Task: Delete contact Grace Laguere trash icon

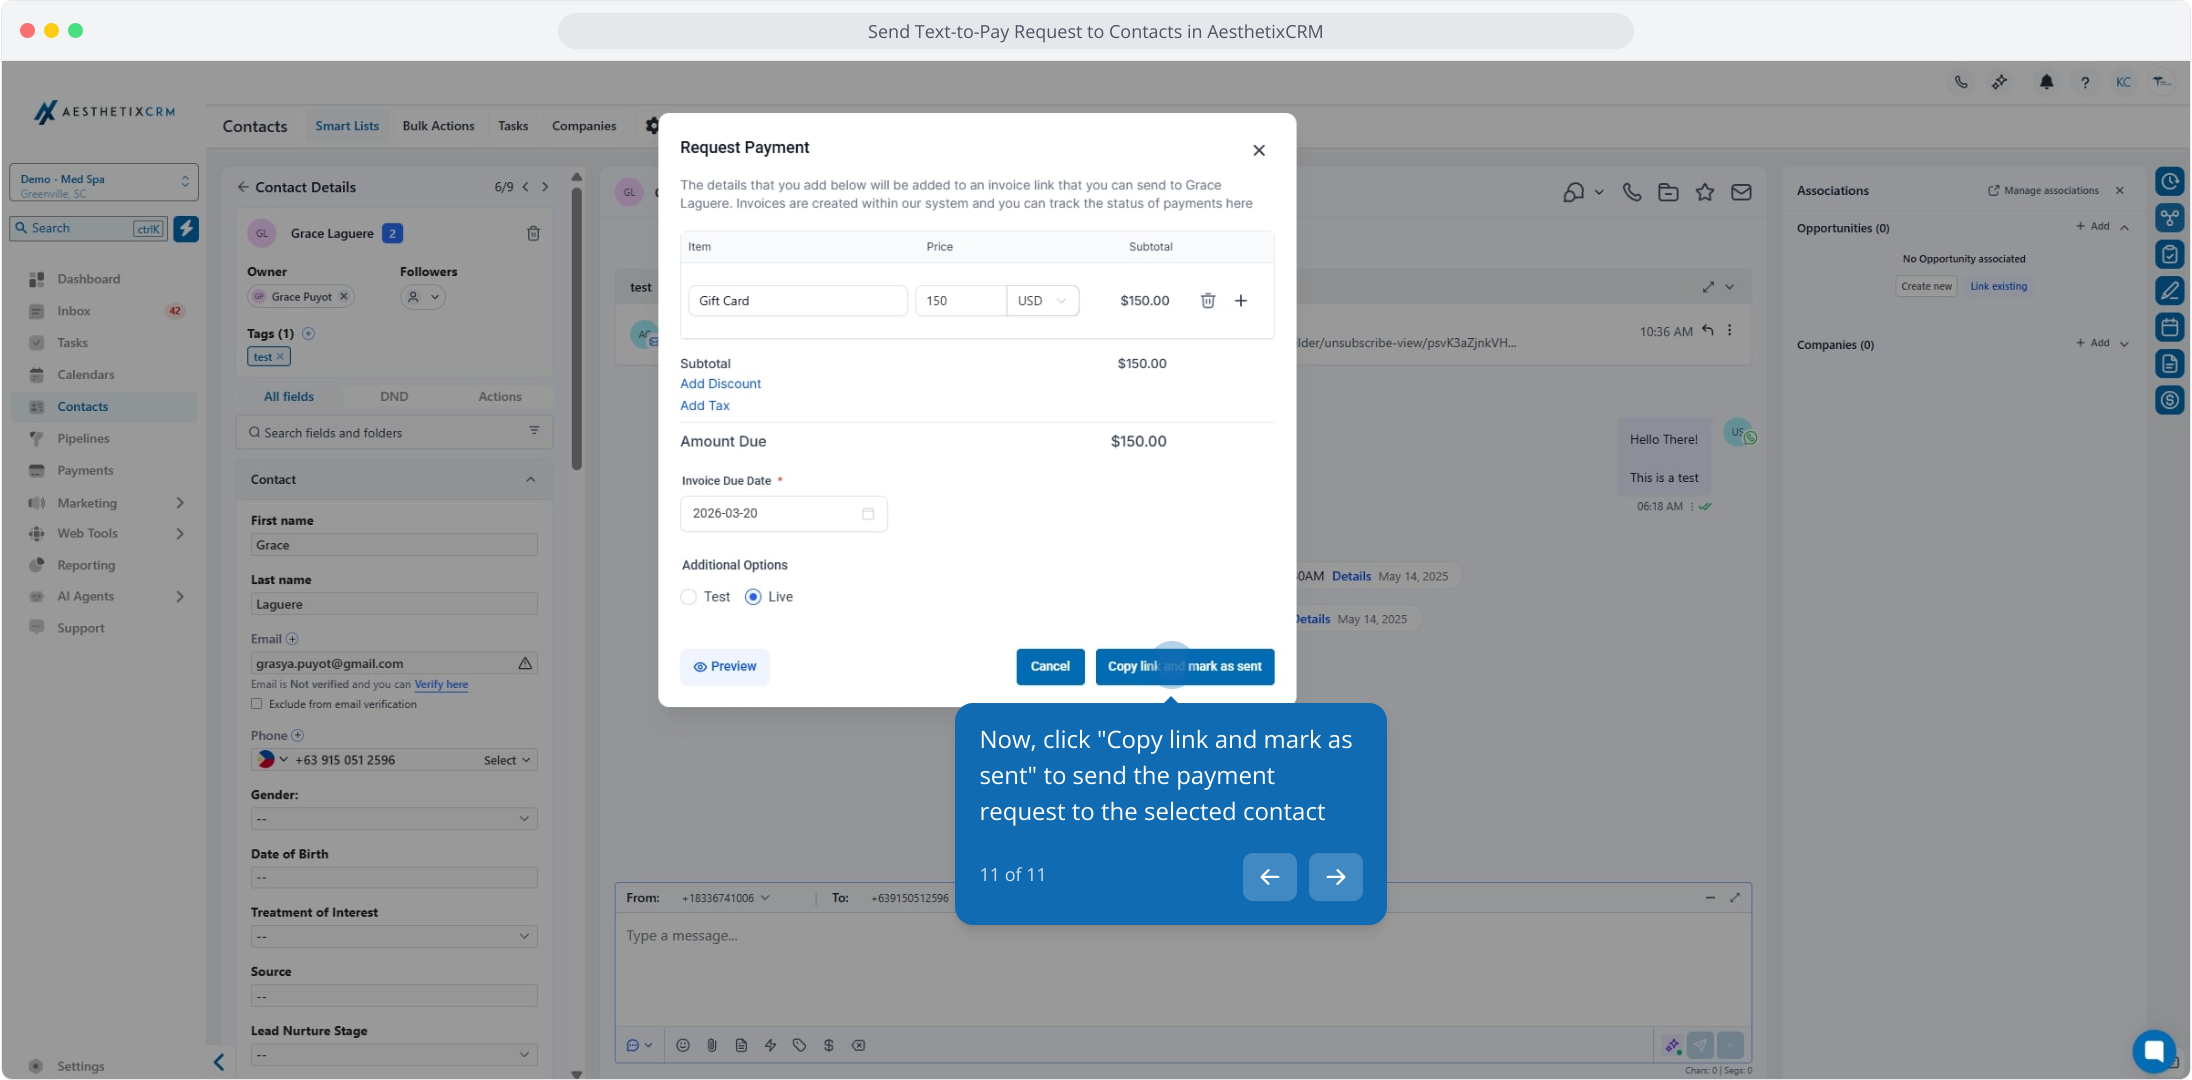Action: pos(533,233)
